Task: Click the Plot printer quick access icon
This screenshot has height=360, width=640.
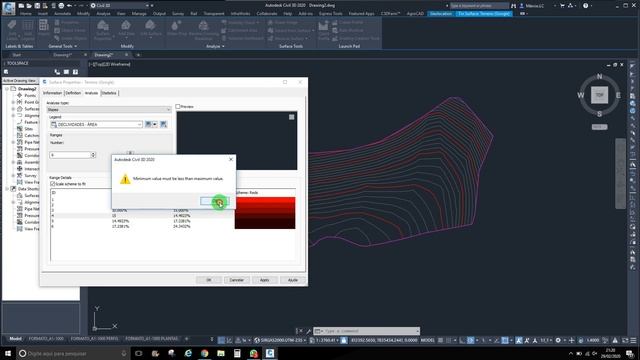Action: [x=61, y=6]
